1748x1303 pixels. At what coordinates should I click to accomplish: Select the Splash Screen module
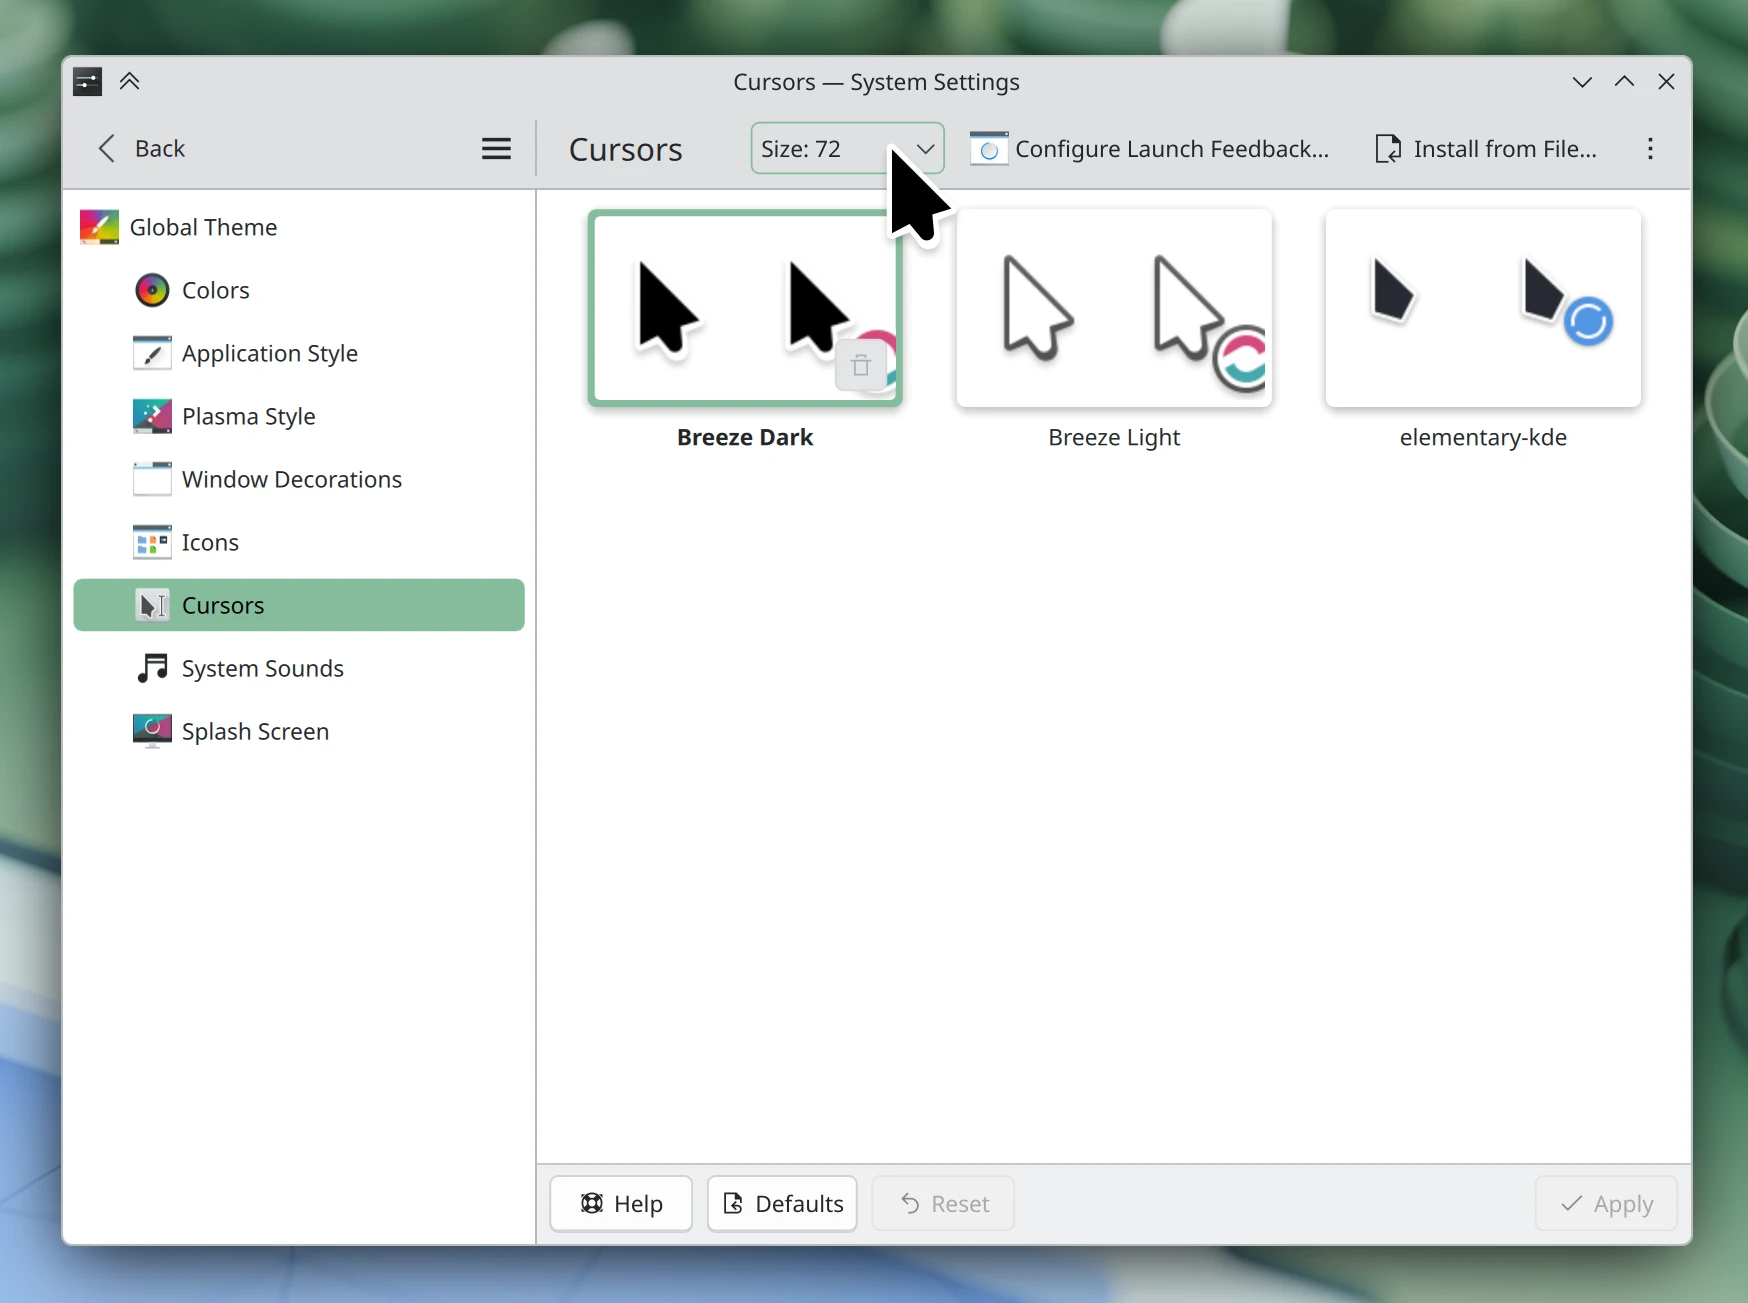click(x=255, y=731)
